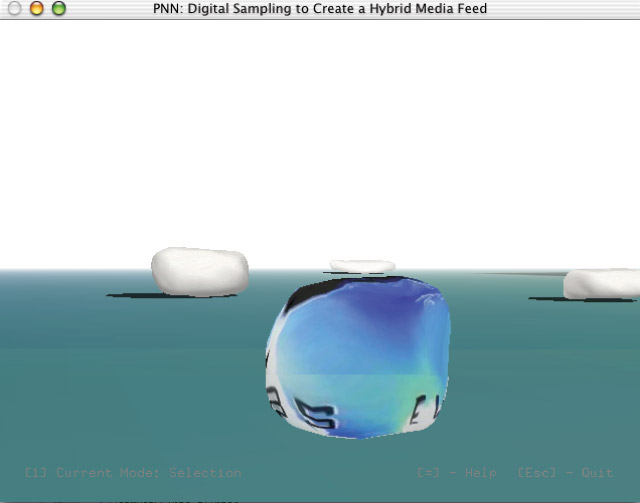640x503 pixels.
Task: Click the [1] mode indicator
Action: (35, 472)
